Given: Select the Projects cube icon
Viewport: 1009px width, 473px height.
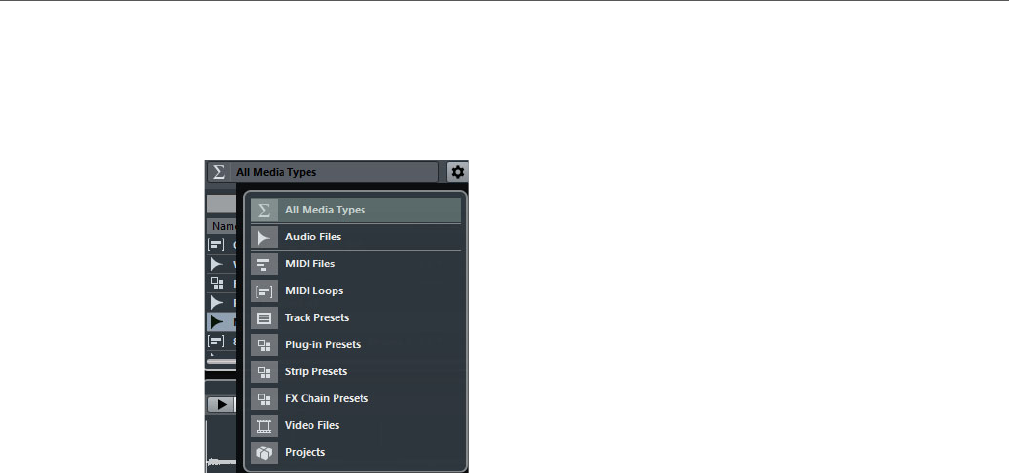Looking at the screenshot, I should click(264, 452).
